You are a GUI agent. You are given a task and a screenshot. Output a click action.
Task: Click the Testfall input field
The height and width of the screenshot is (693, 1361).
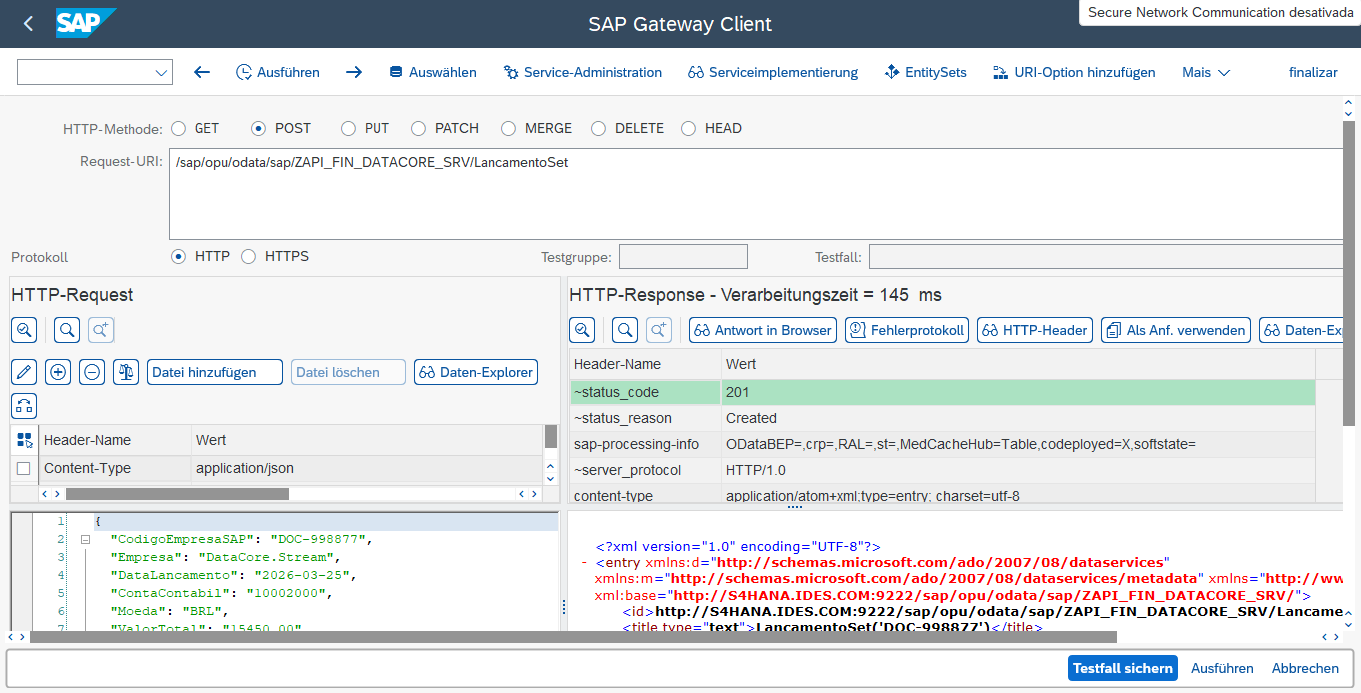coord(1105,257)
